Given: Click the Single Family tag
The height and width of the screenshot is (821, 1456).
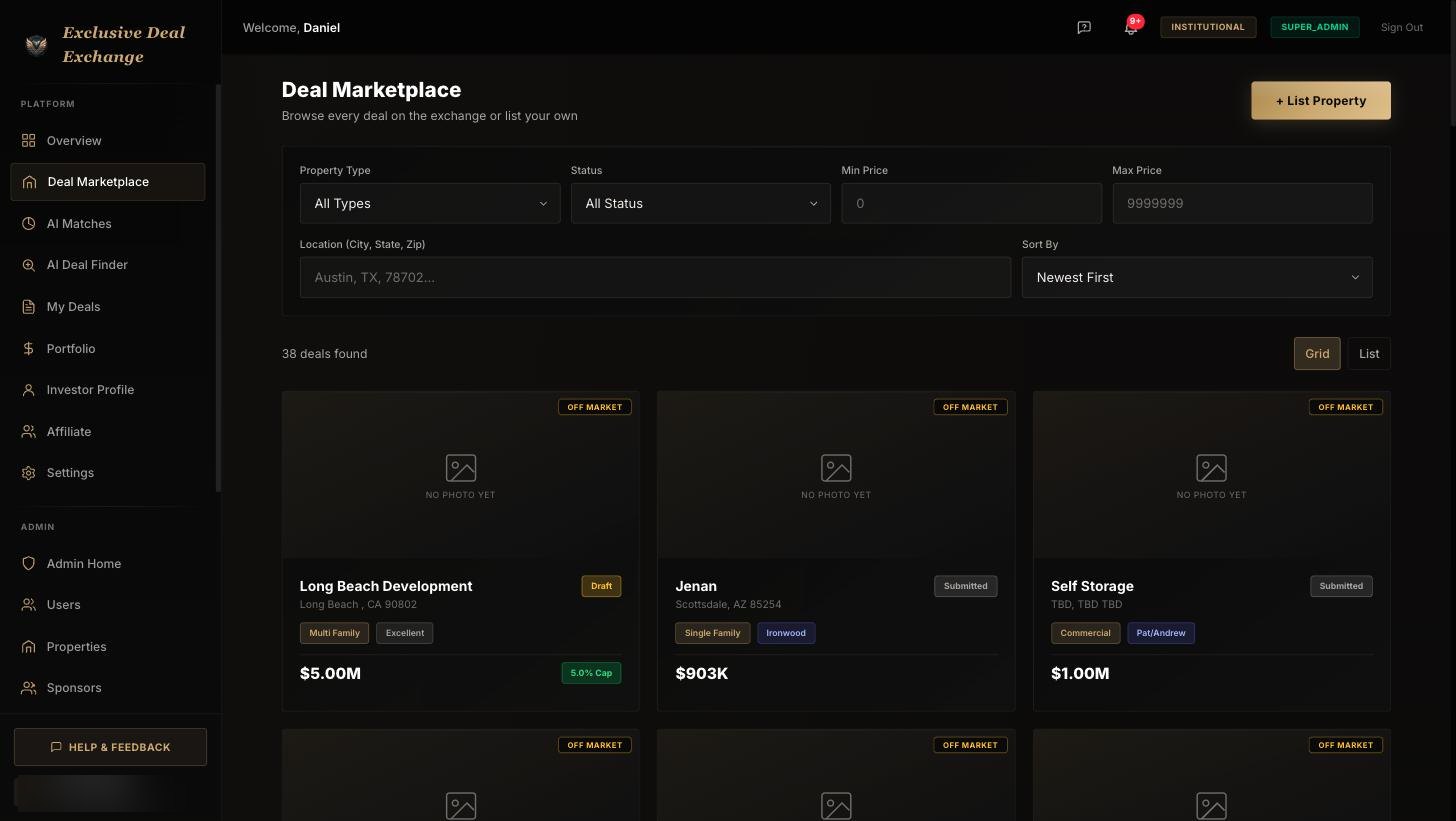Looking at the screenshot, I should [x=713, y=633].
